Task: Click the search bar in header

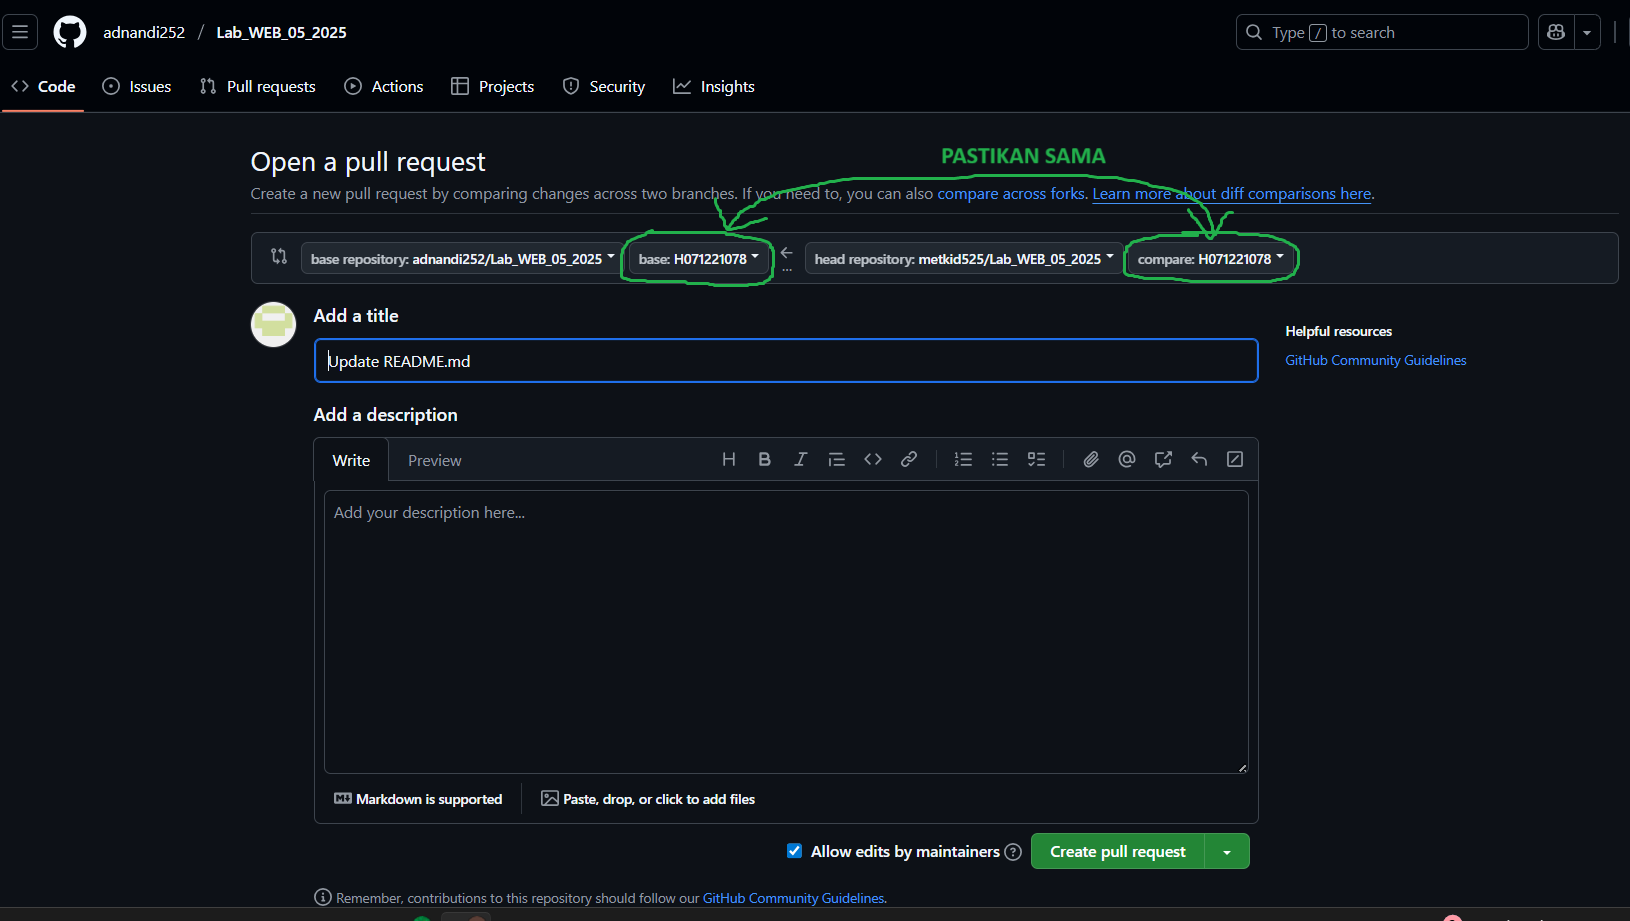Action: click(1382, 32)
